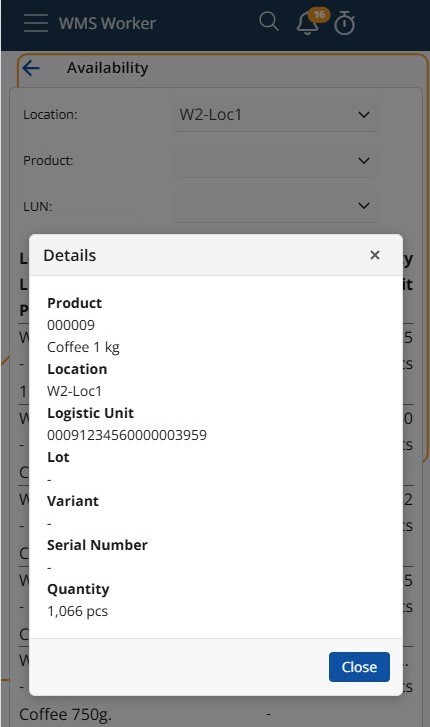The height and width of the screenshot is (727, 430).
Task: Open the Product filter dropdown
Action: tap(276, 160)
